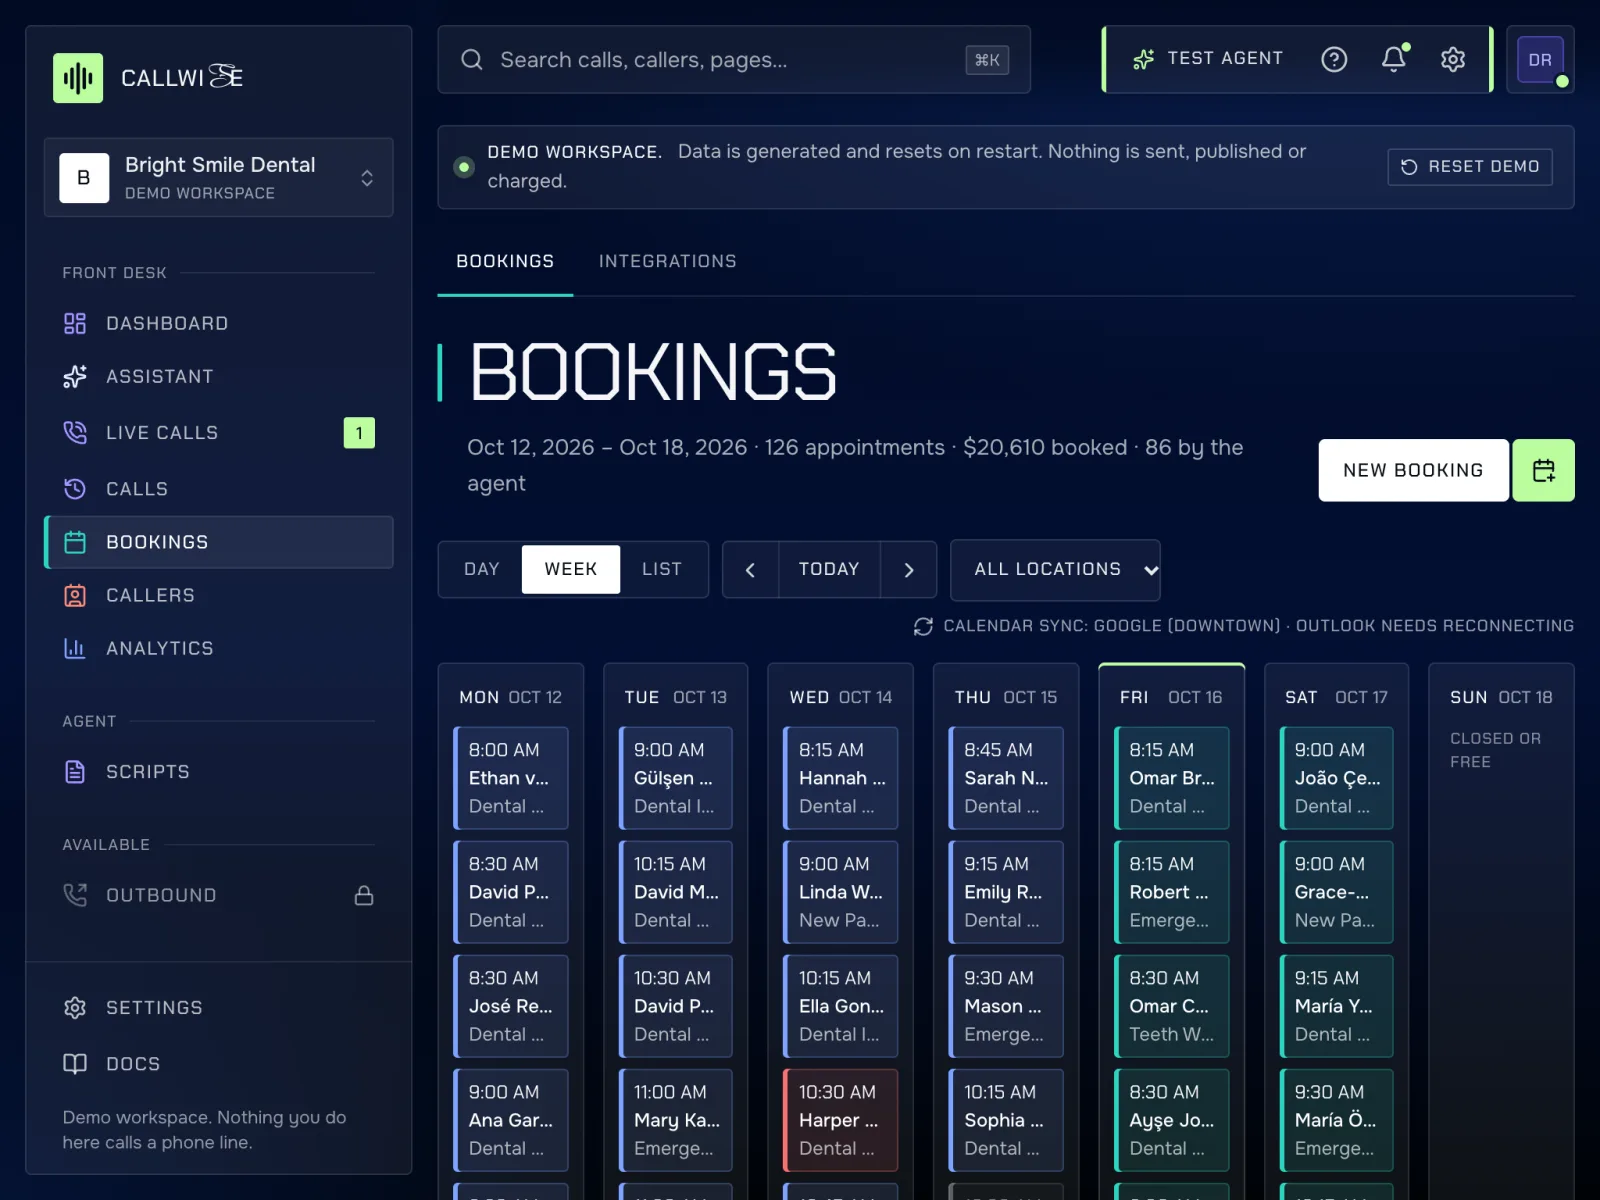The image size is (1600, 1200).
Task: Click the ⌘K shortcut badge
Action: point(987,60)
